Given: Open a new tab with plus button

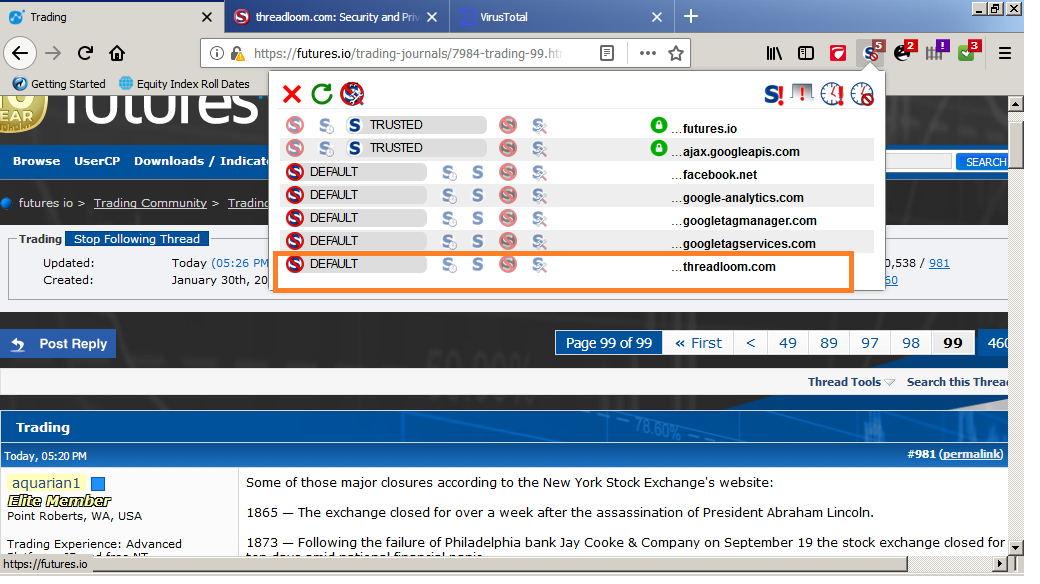Looking at the screenshot, I should tap(690, 16).
